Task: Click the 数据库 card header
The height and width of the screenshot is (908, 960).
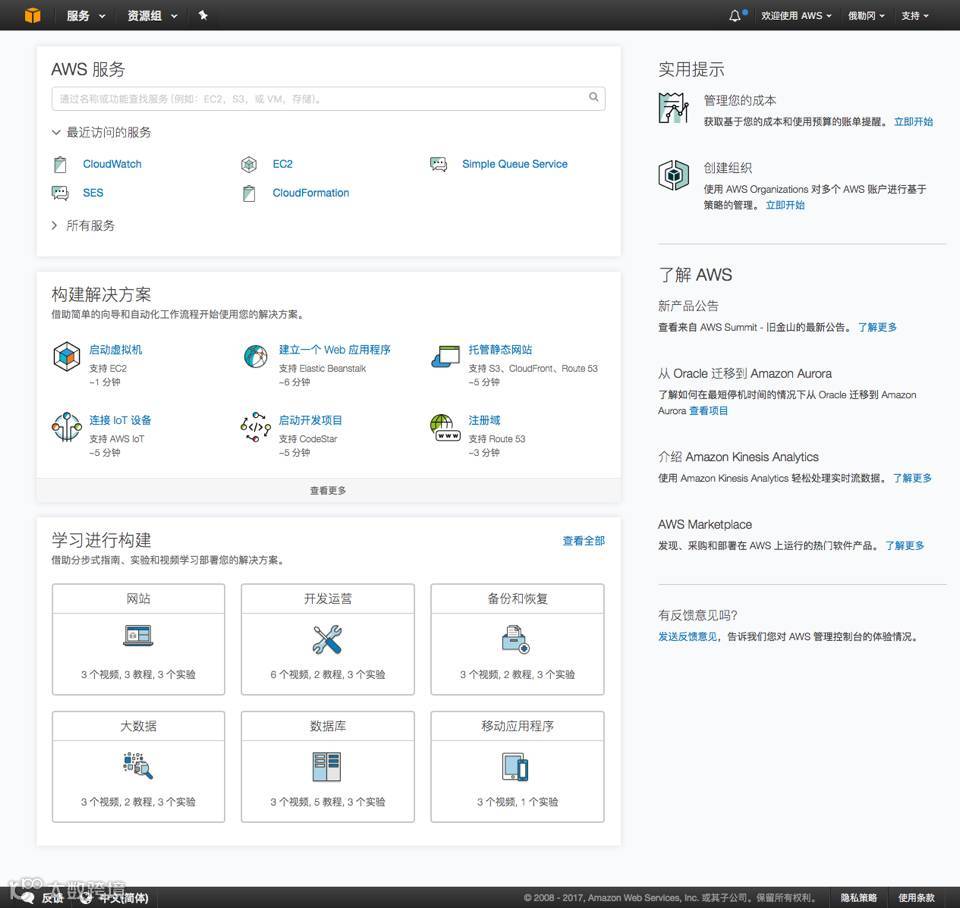Action: coord(328,726)
